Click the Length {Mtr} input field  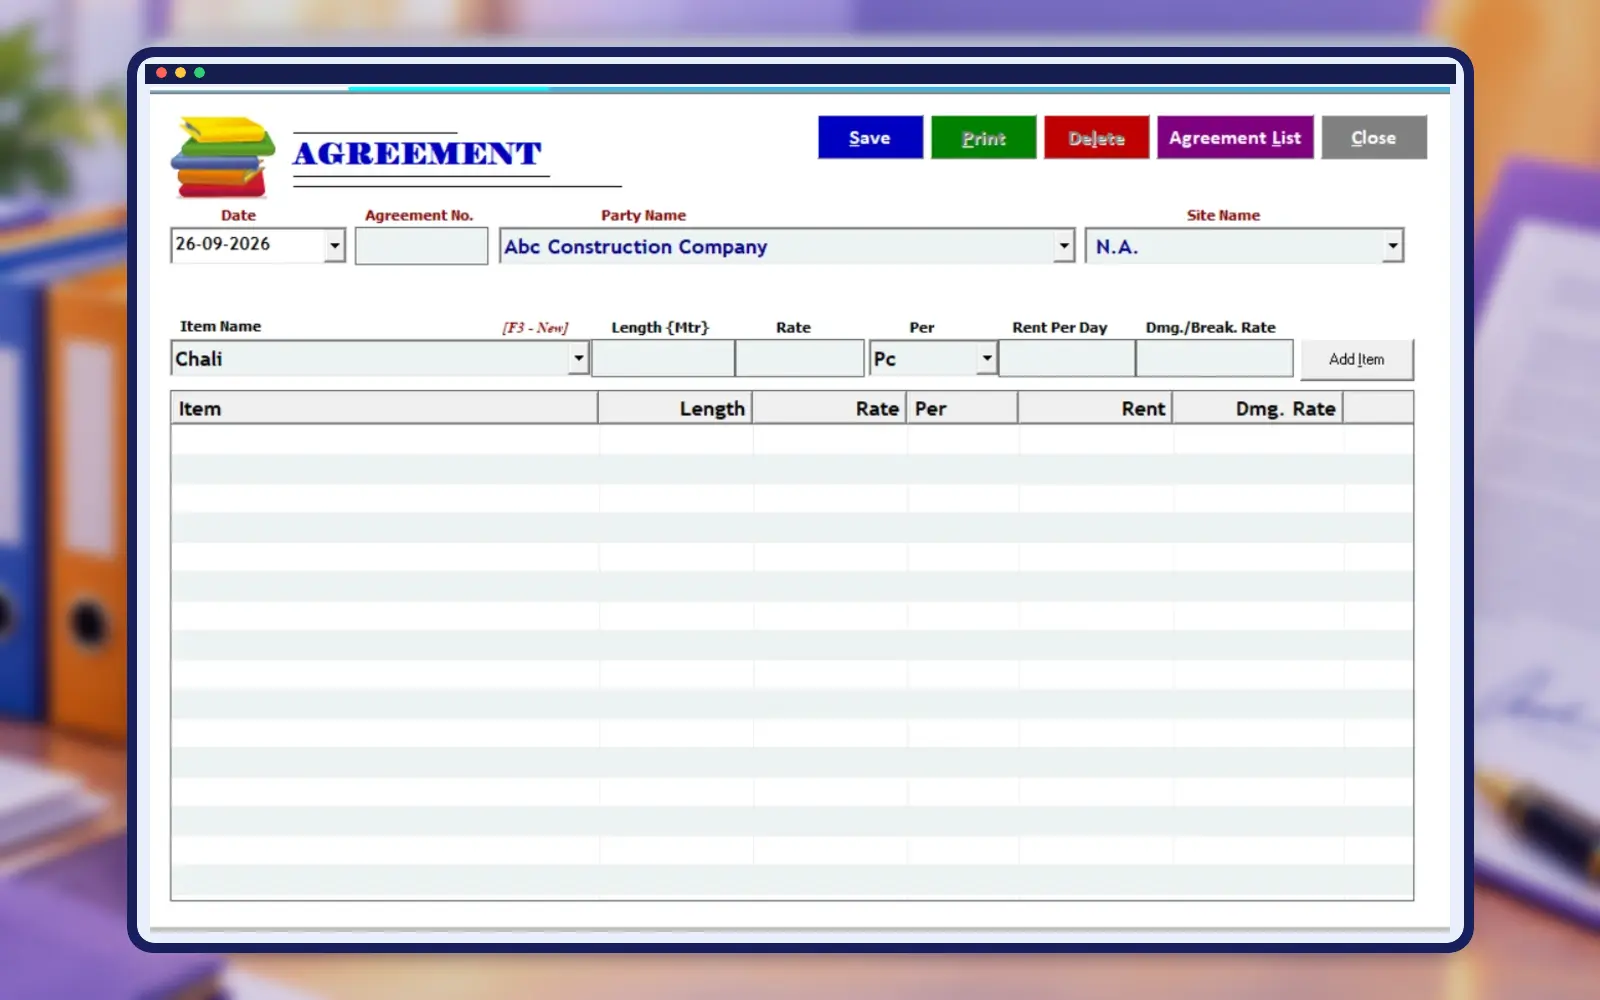[x=663, y=358]
